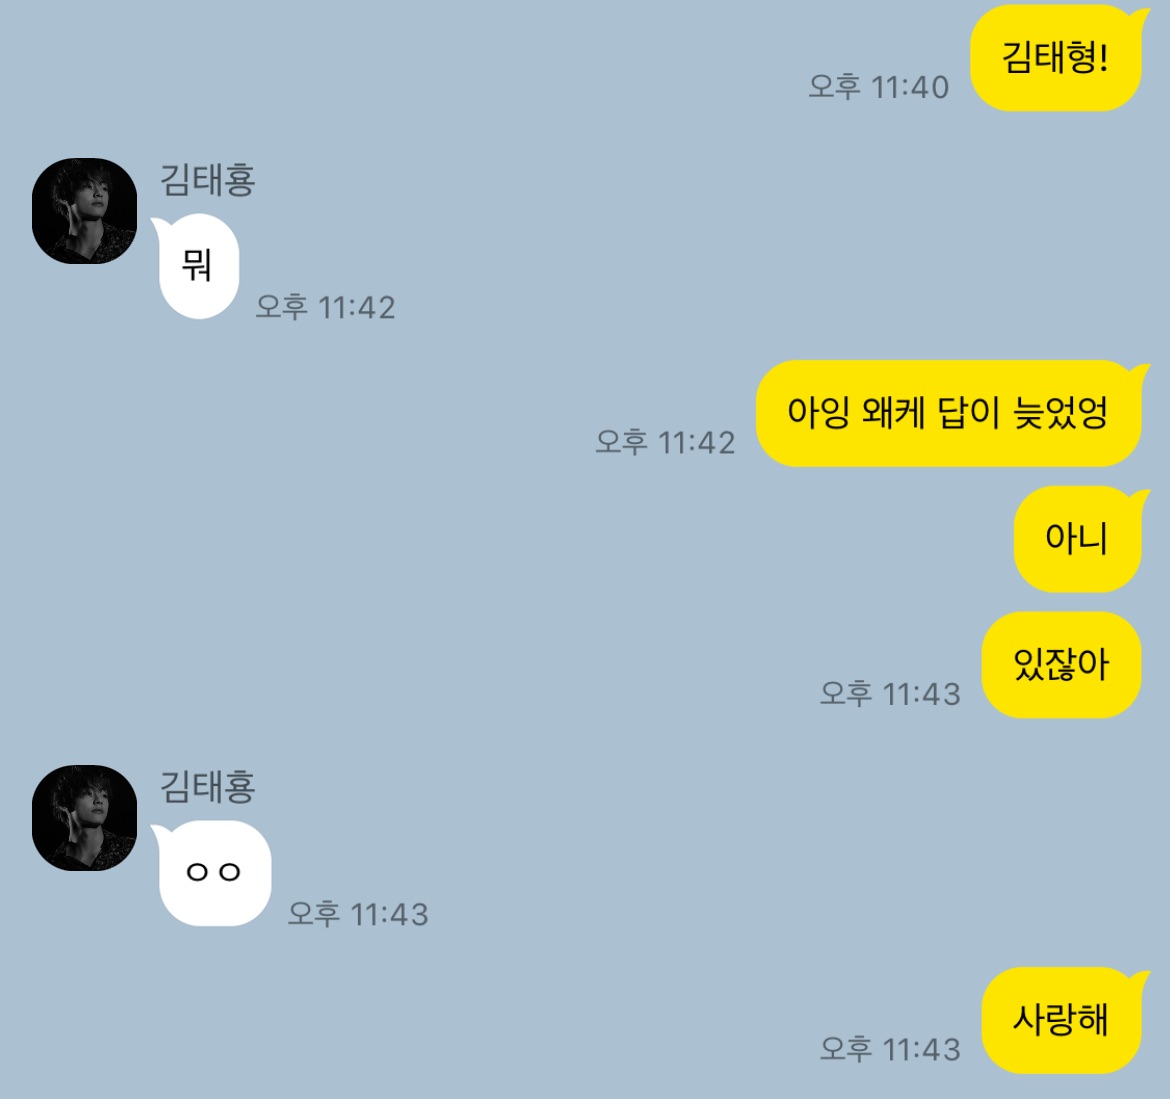Select the yellow 아니 message bubble
This screenshot has width=1170, height=1099.
pyautogui.click(x=1077, y=539)
